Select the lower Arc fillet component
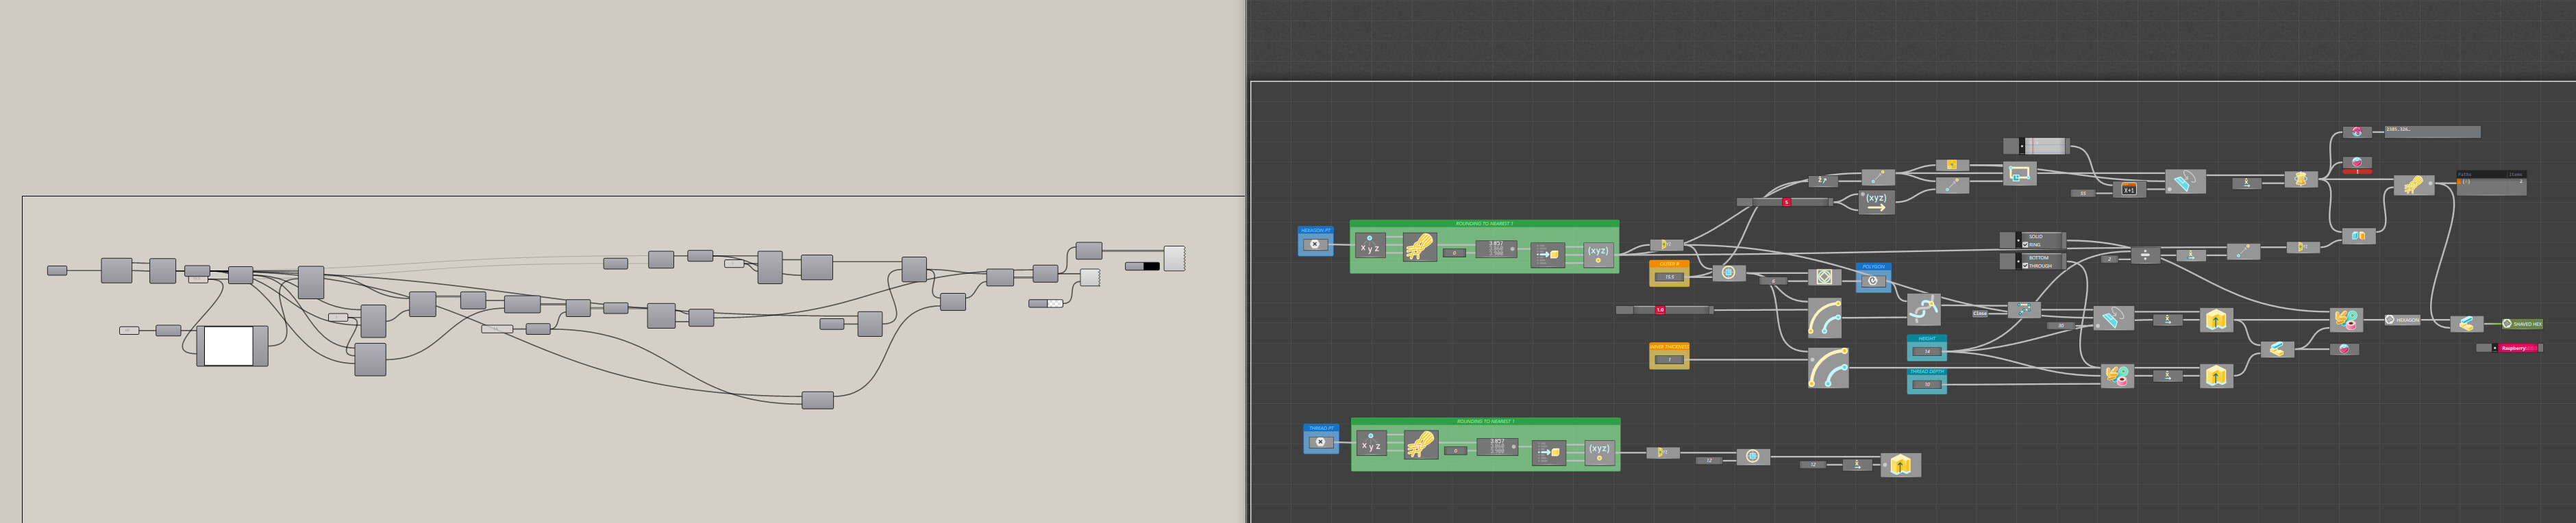 (x=1828, y=368)
